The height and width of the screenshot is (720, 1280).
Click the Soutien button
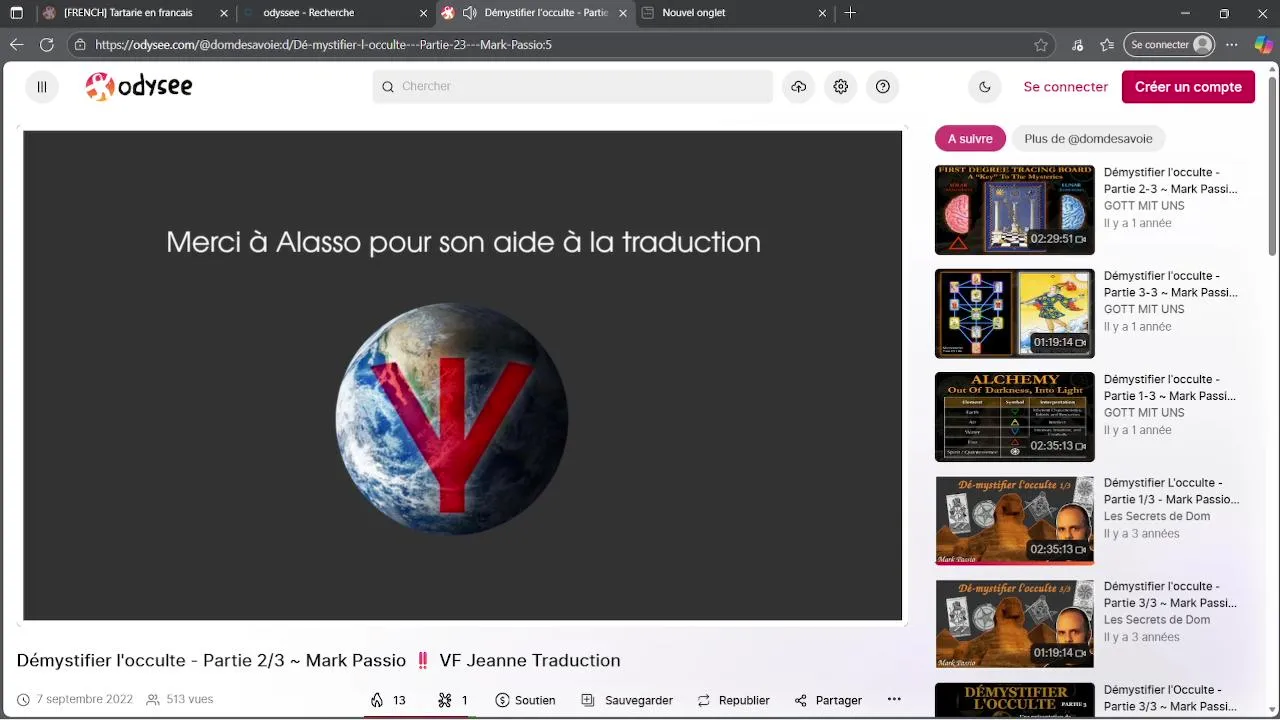tap(525, 700)
